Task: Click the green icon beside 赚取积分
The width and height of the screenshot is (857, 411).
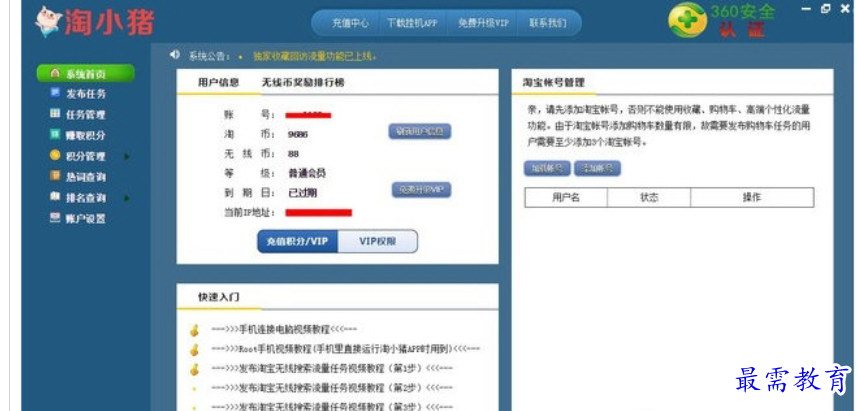Action: point(55,134)
